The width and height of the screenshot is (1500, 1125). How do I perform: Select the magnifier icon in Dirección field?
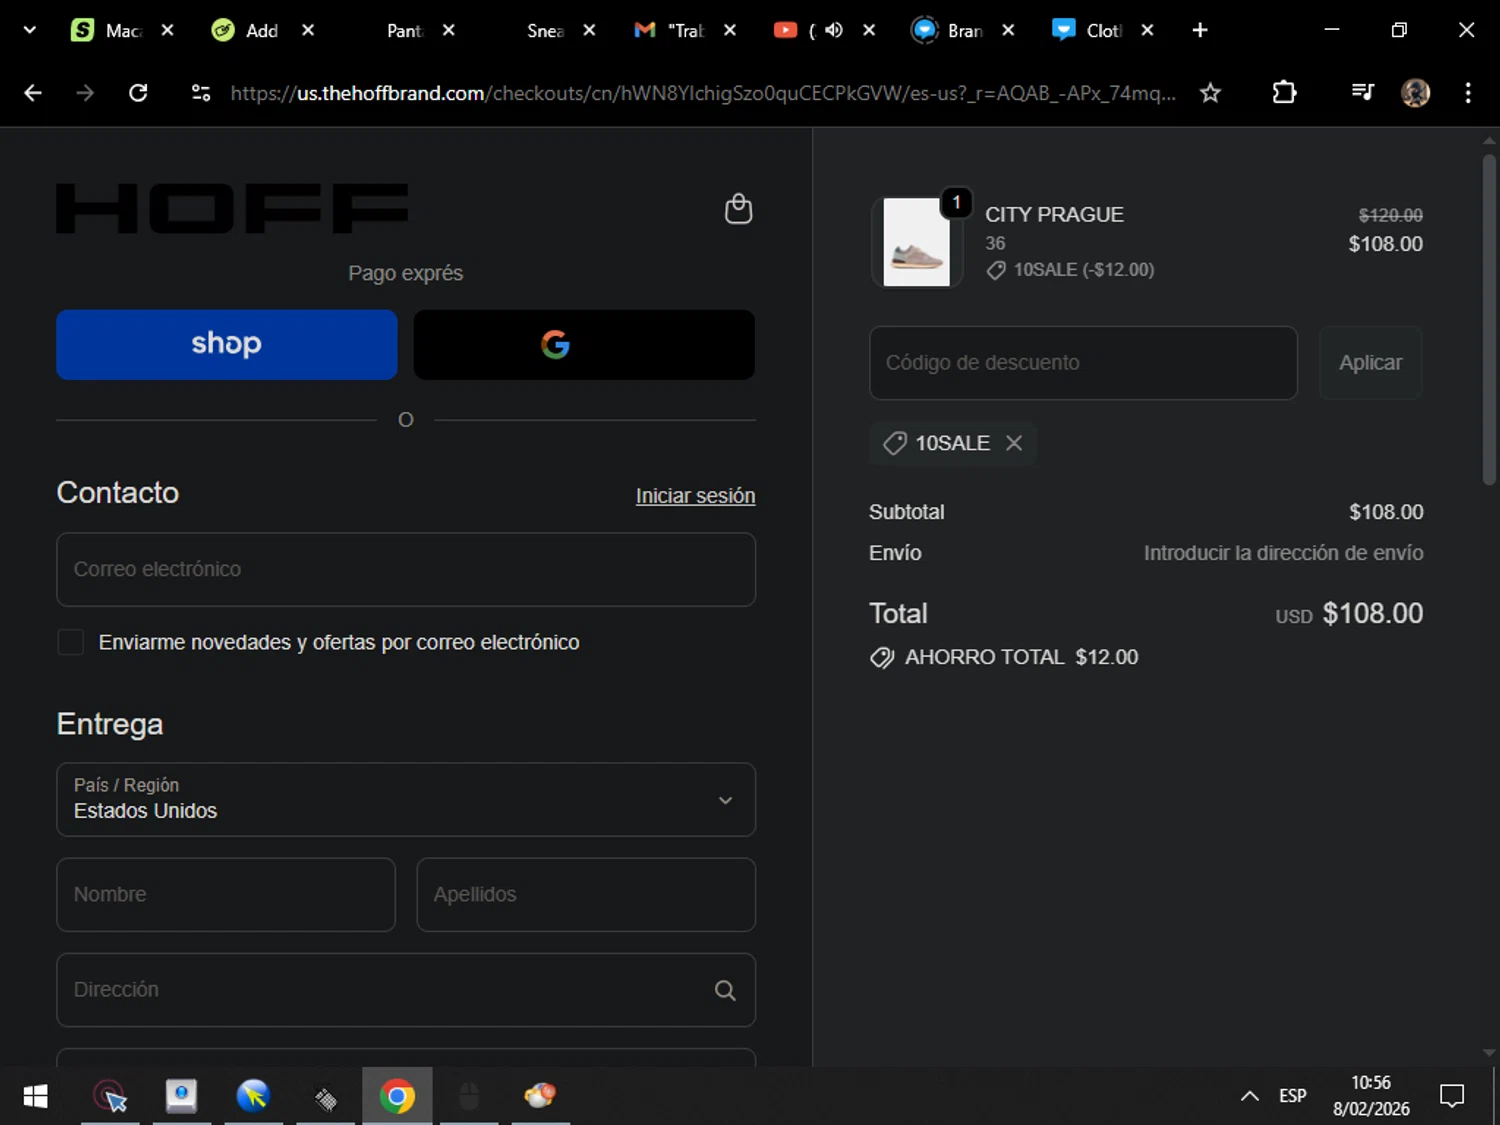(725, 990)
